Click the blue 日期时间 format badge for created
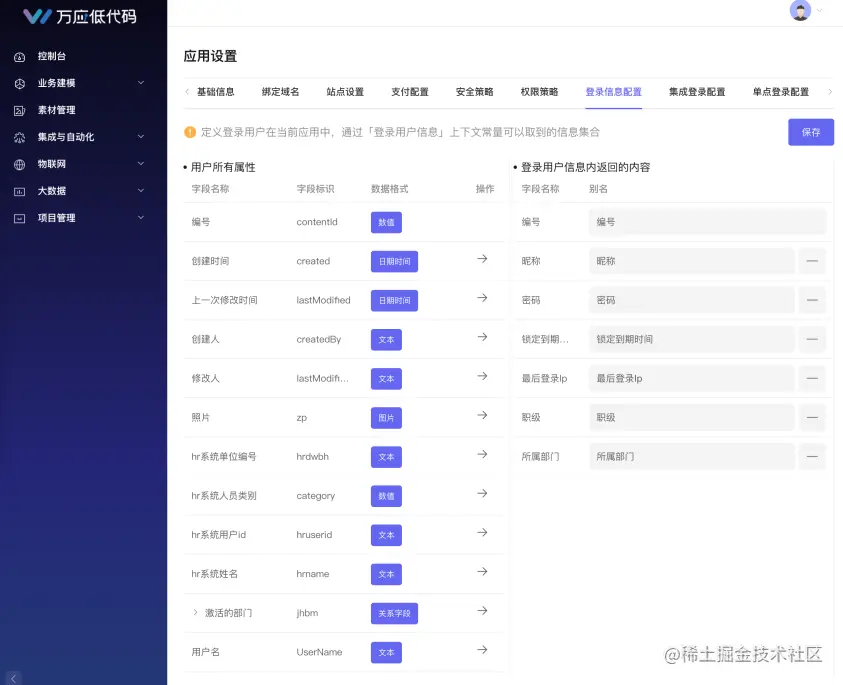The image size is (843, 685). (x=394, y=261)
